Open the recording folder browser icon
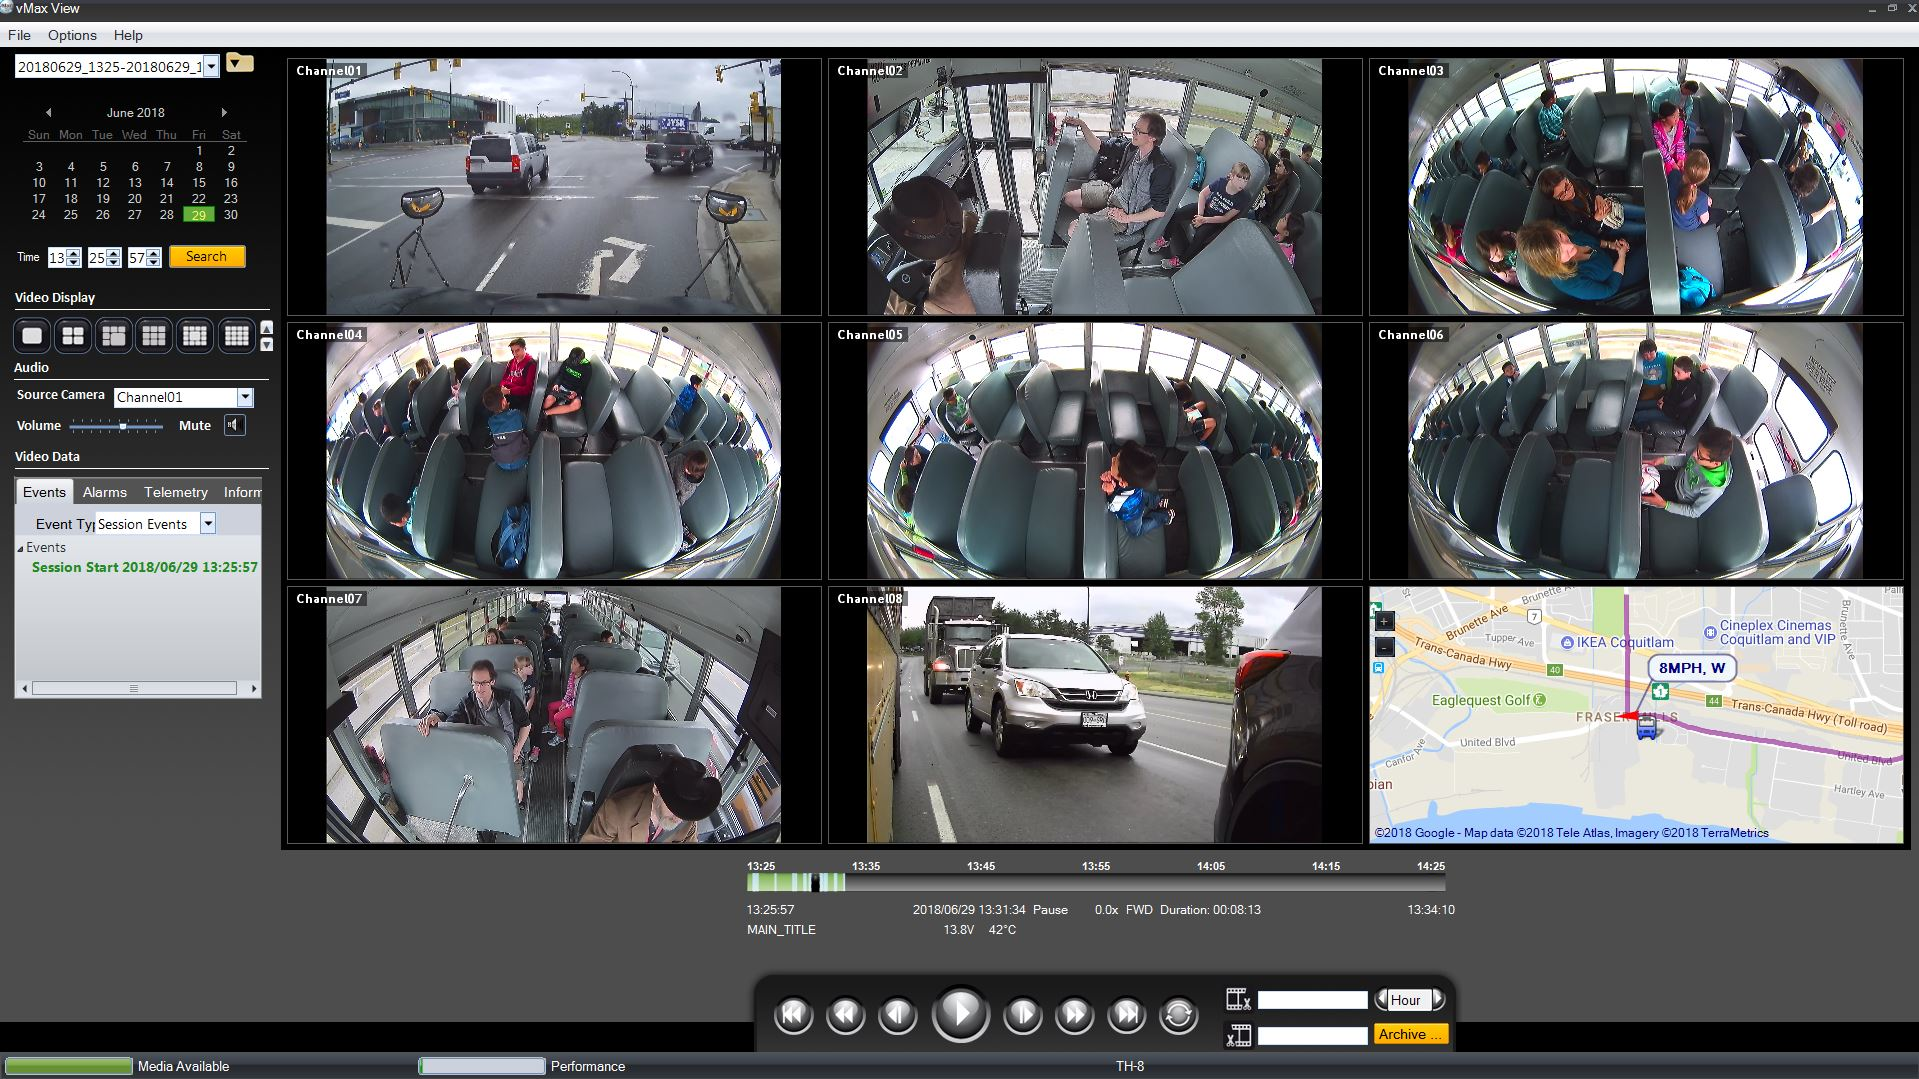The width and height of the screenshot is (1919, 1079). click(237, 62)
